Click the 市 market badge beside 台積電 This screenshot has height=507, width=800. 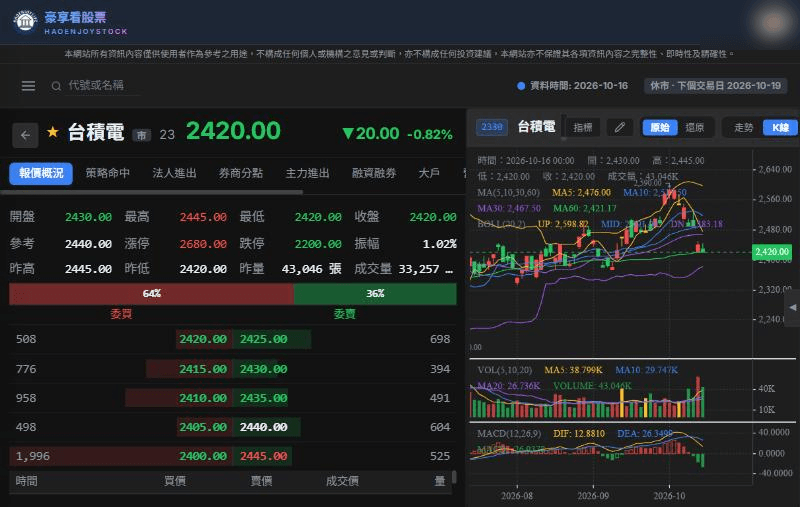pos(141,135)
